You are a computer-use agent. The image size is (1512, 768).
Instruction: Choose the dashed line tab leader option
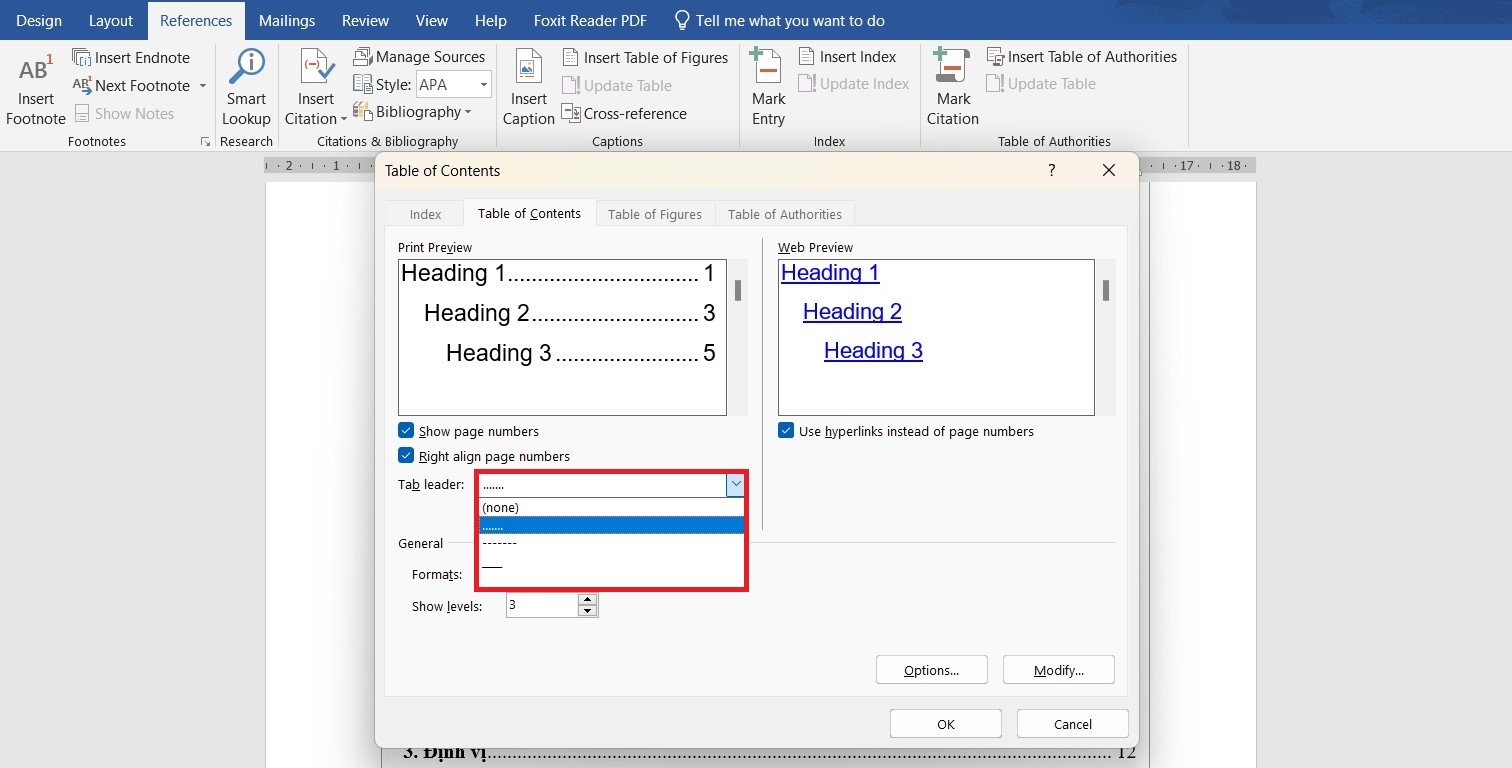point(500,544)
